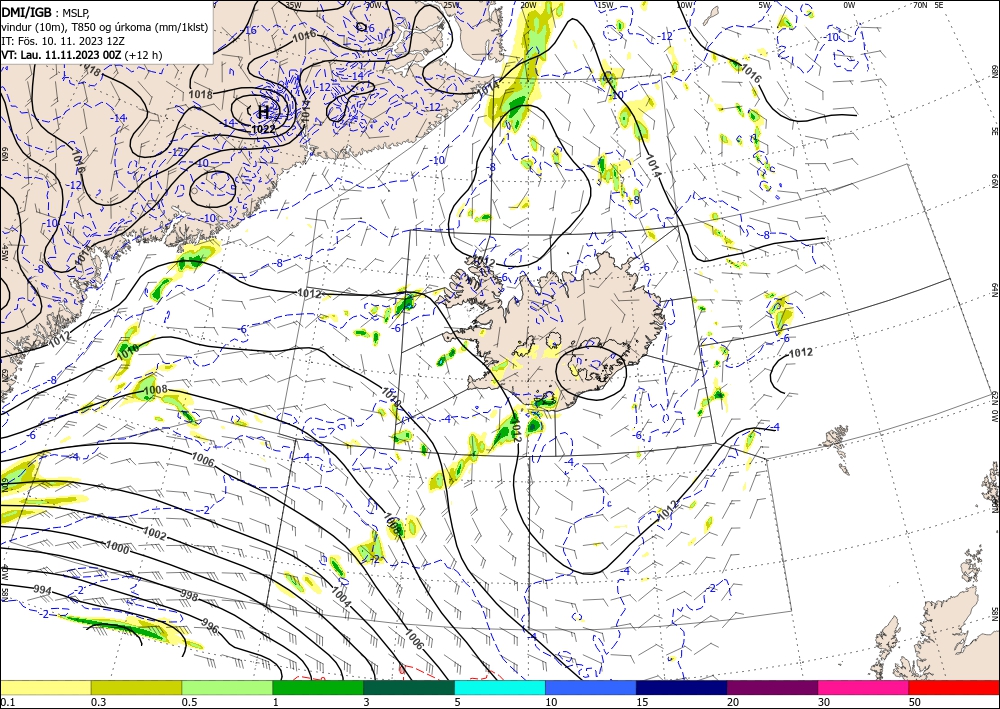Click the H high-pressure symbol over Greenland

click(263, 113)
